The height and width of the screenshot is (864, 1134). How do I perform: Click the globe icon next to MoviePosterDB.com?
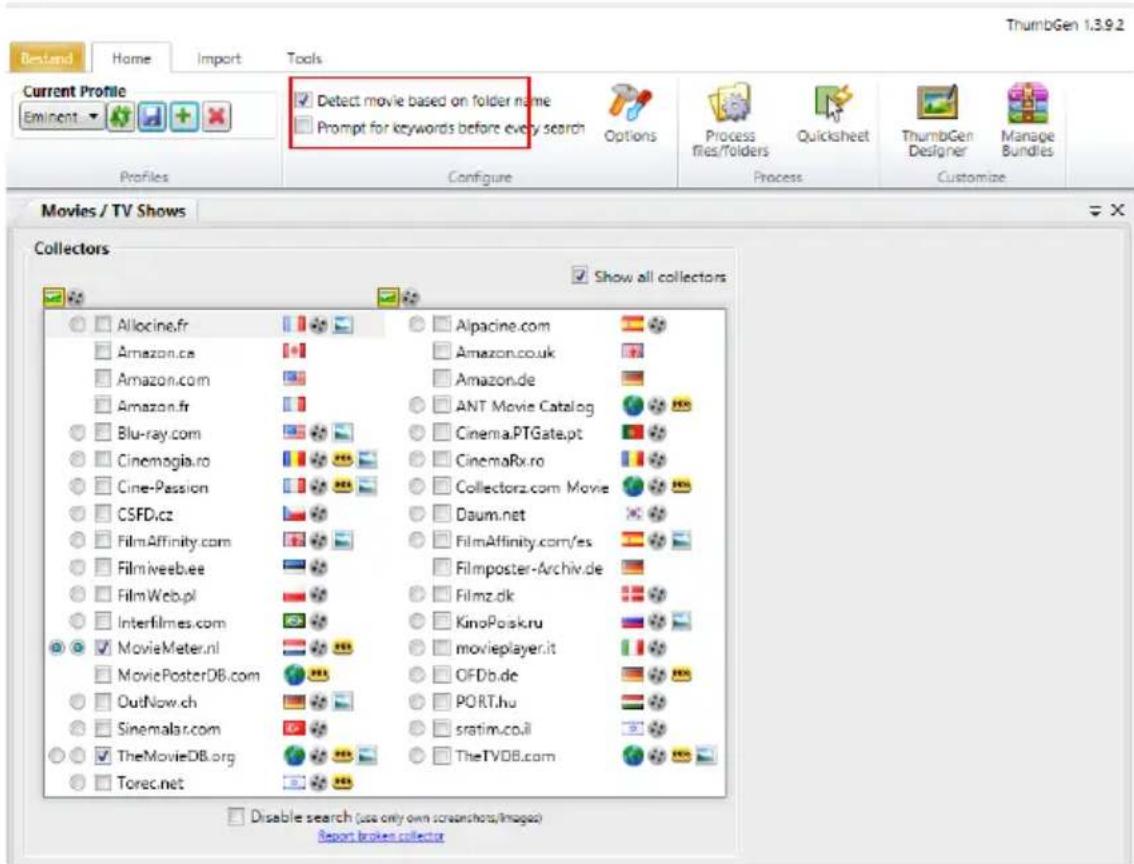(294, 675)
